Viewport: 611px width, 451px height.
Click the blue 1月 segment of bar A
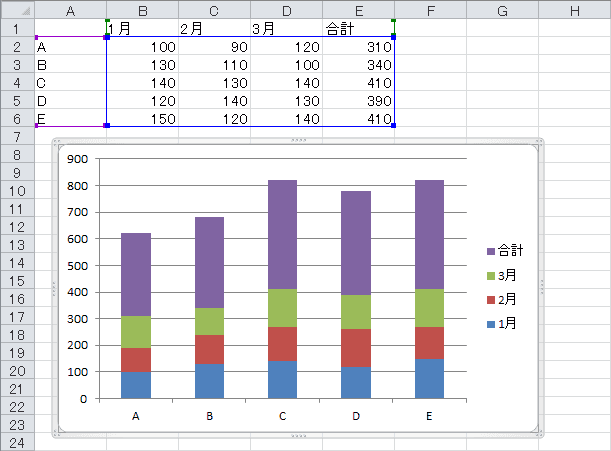135,384
